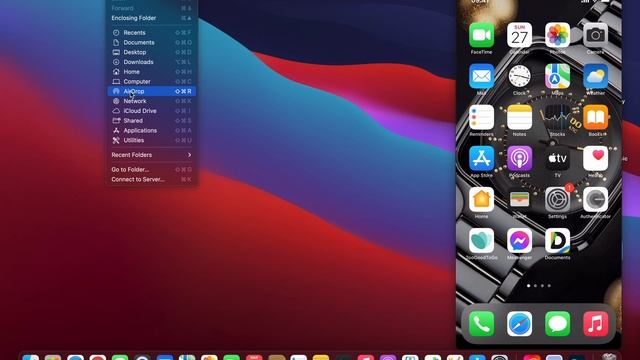Launch Music from the iPhone dock
The height and width of the screenshot is (360, 640).
[595, 324]
